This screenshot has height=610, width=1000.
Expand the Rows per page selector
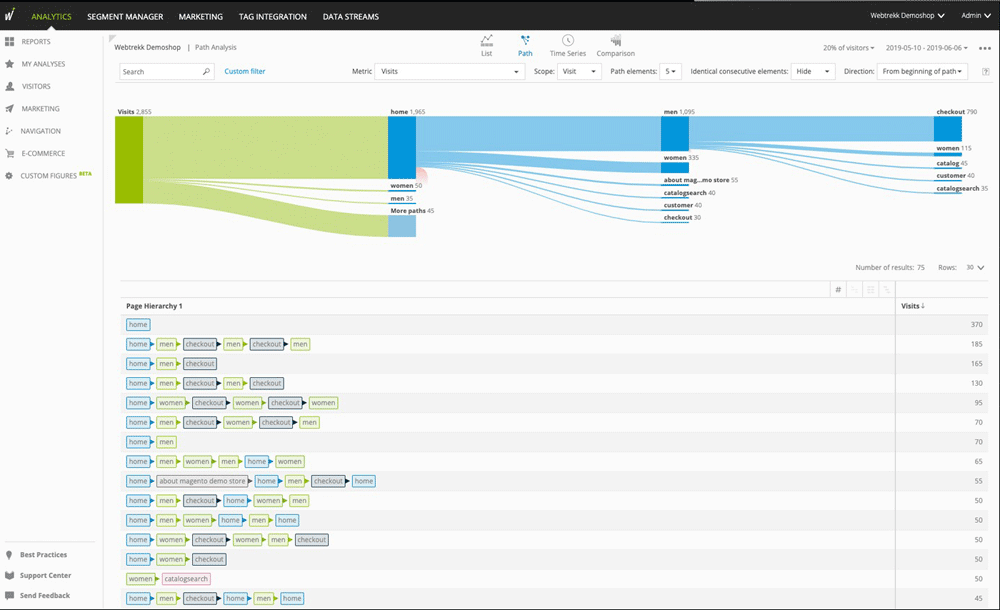[x=975, y=268]
